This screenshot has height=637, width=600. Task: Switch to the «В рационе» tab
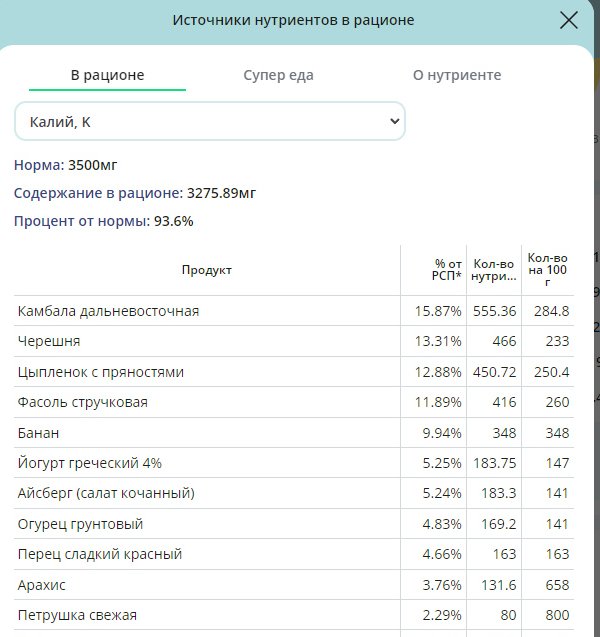[x=107, y=75]
